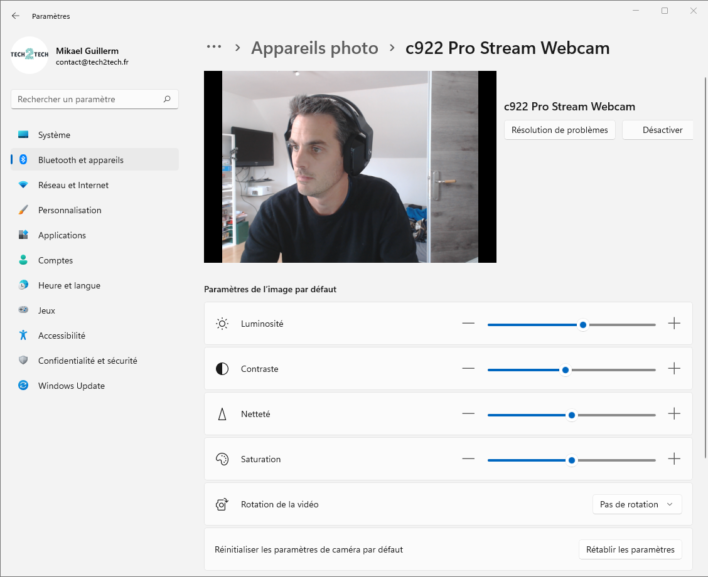This screenshot has height=577, width=708.
Task: Expand the breadcrumb ellipsis menu
Action: (213, 48)
